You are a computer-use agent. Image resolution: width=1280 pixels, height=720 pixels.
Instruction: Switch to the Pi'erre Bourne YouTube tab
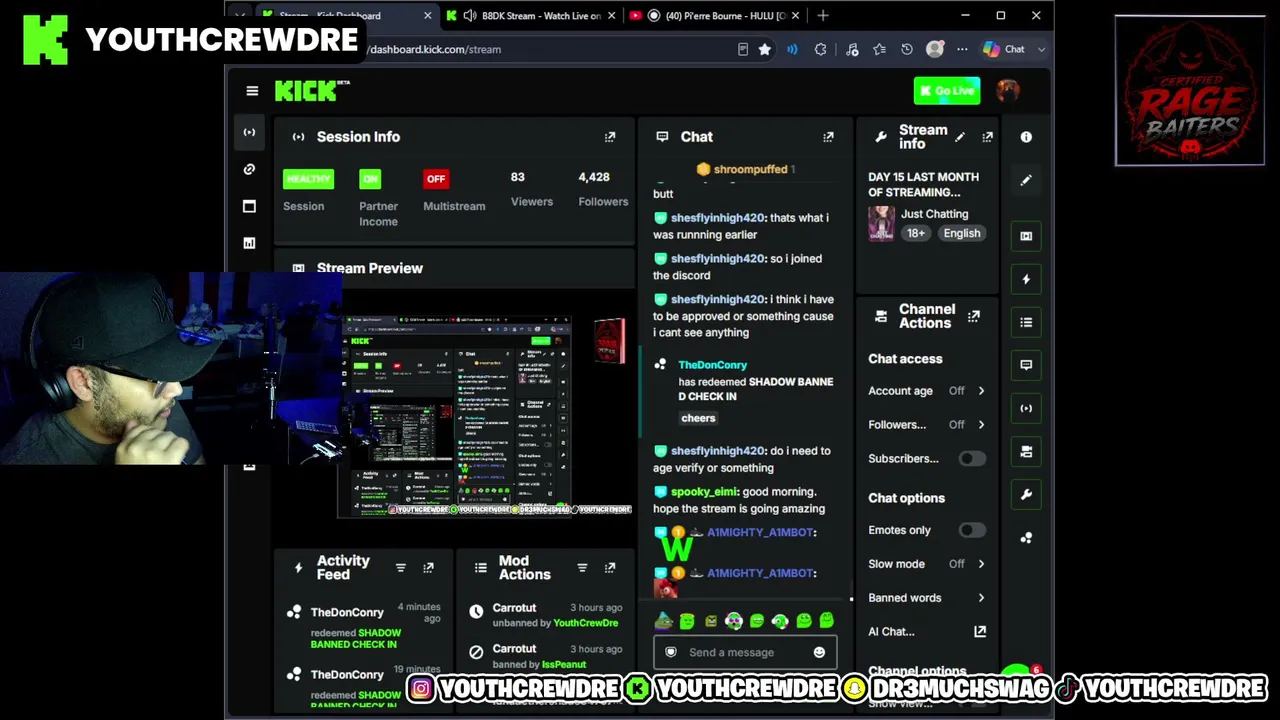pyautogui.click(x=716, y=15)
